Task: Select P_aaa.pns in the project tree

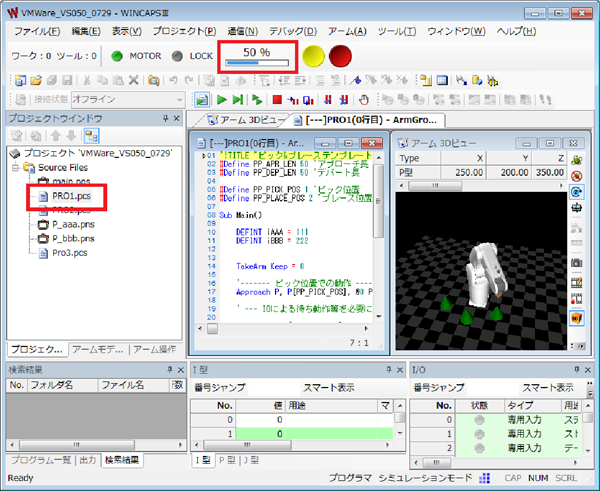Action: 71,225
